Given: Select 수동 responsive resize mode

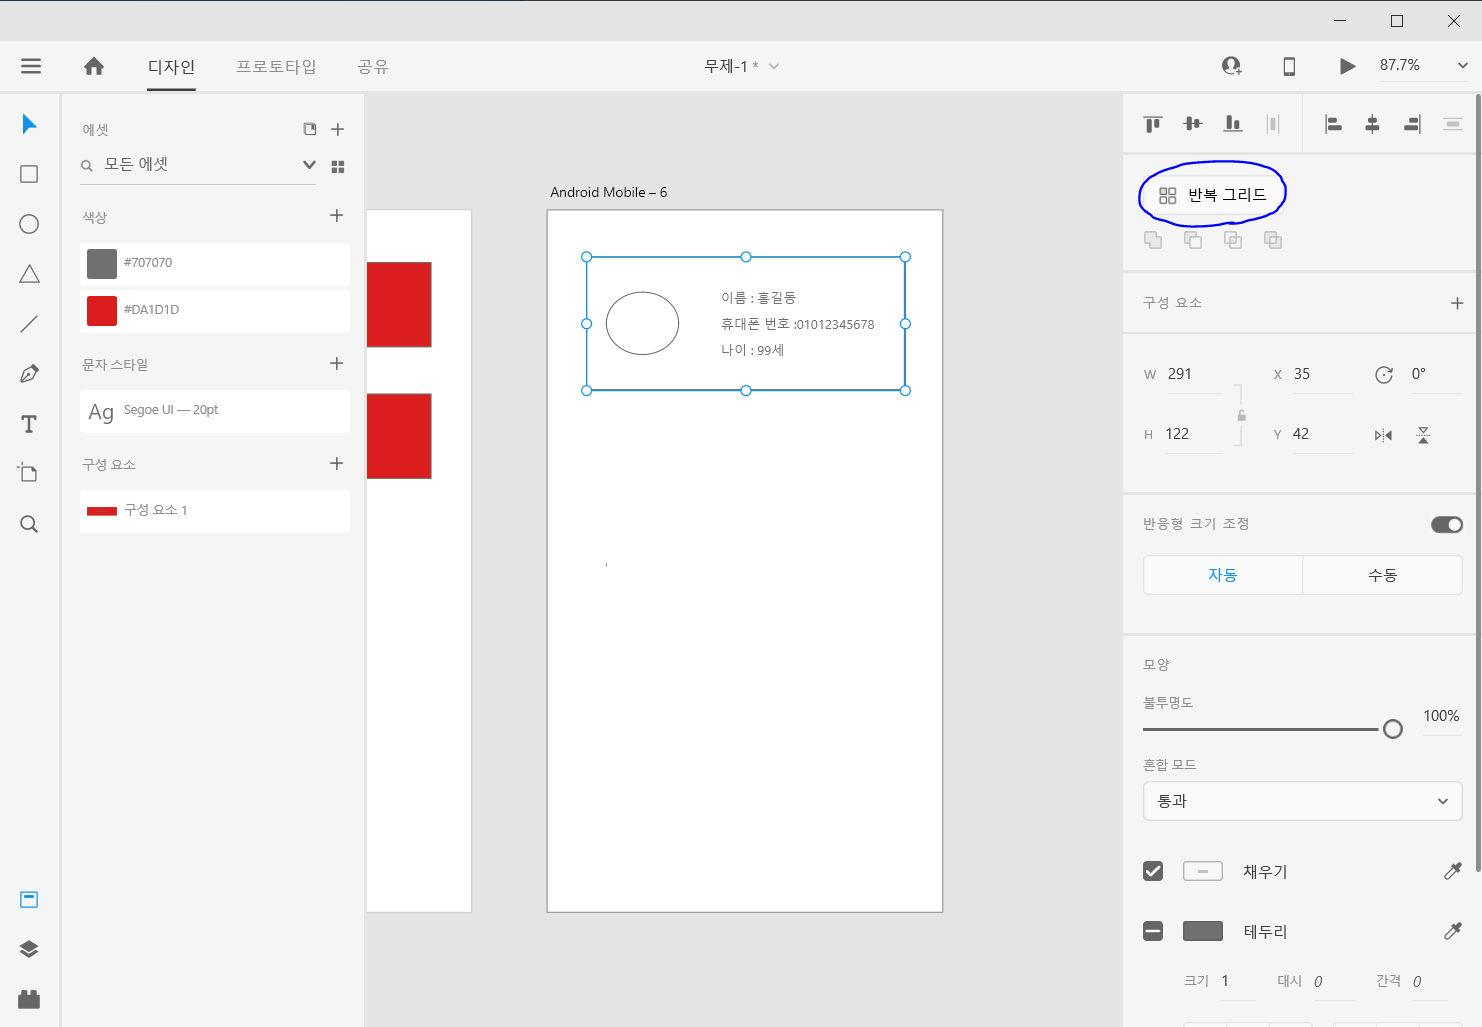Looking at the screenshot, I should click(x=1383, y=575).
